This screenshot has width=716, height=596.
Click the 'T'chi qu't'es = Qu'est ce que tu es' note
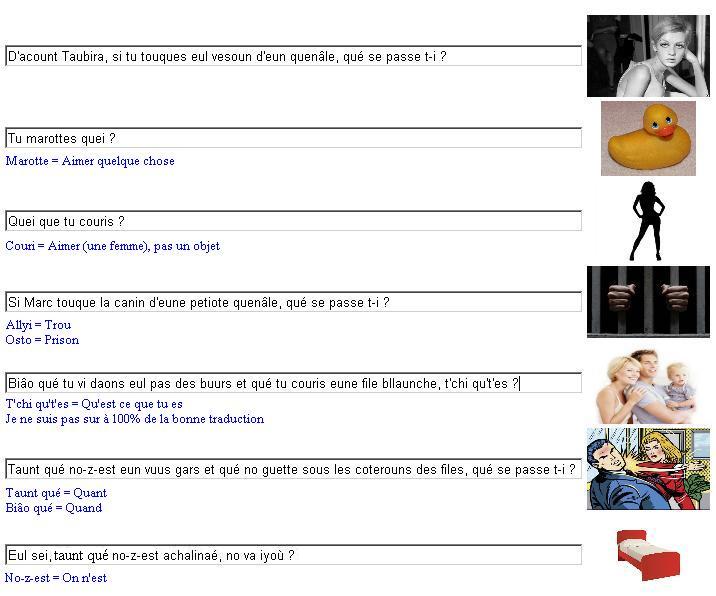click(94, 404)
